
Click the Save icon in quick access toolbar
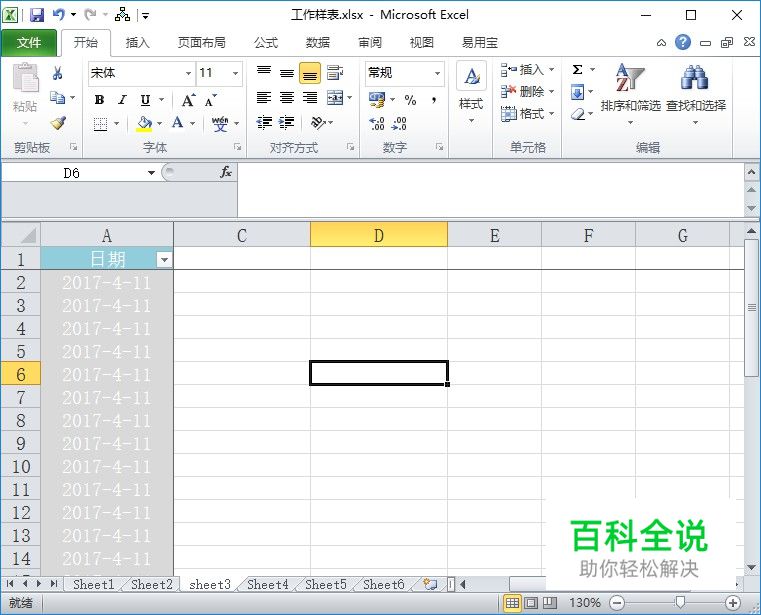click(x=37, y=15)
